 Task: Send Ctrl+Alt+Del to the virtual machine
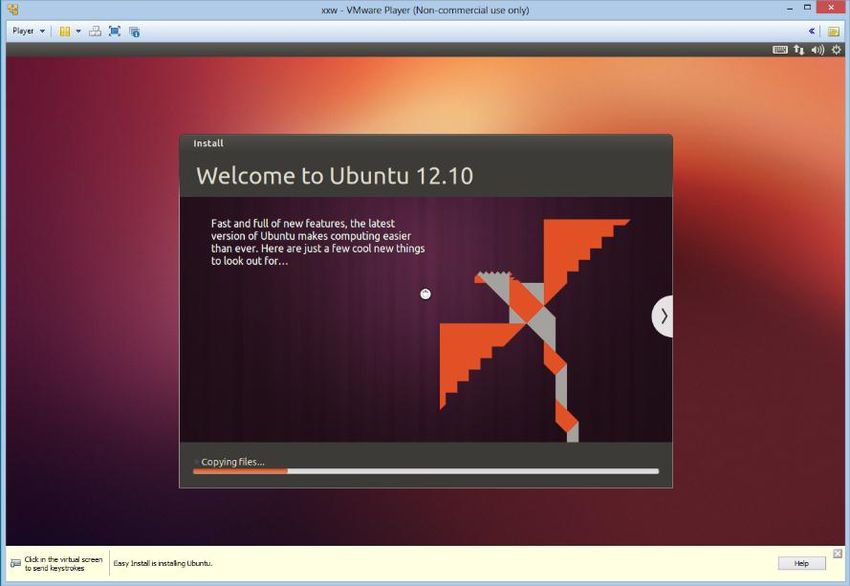(x=95, y=31)
